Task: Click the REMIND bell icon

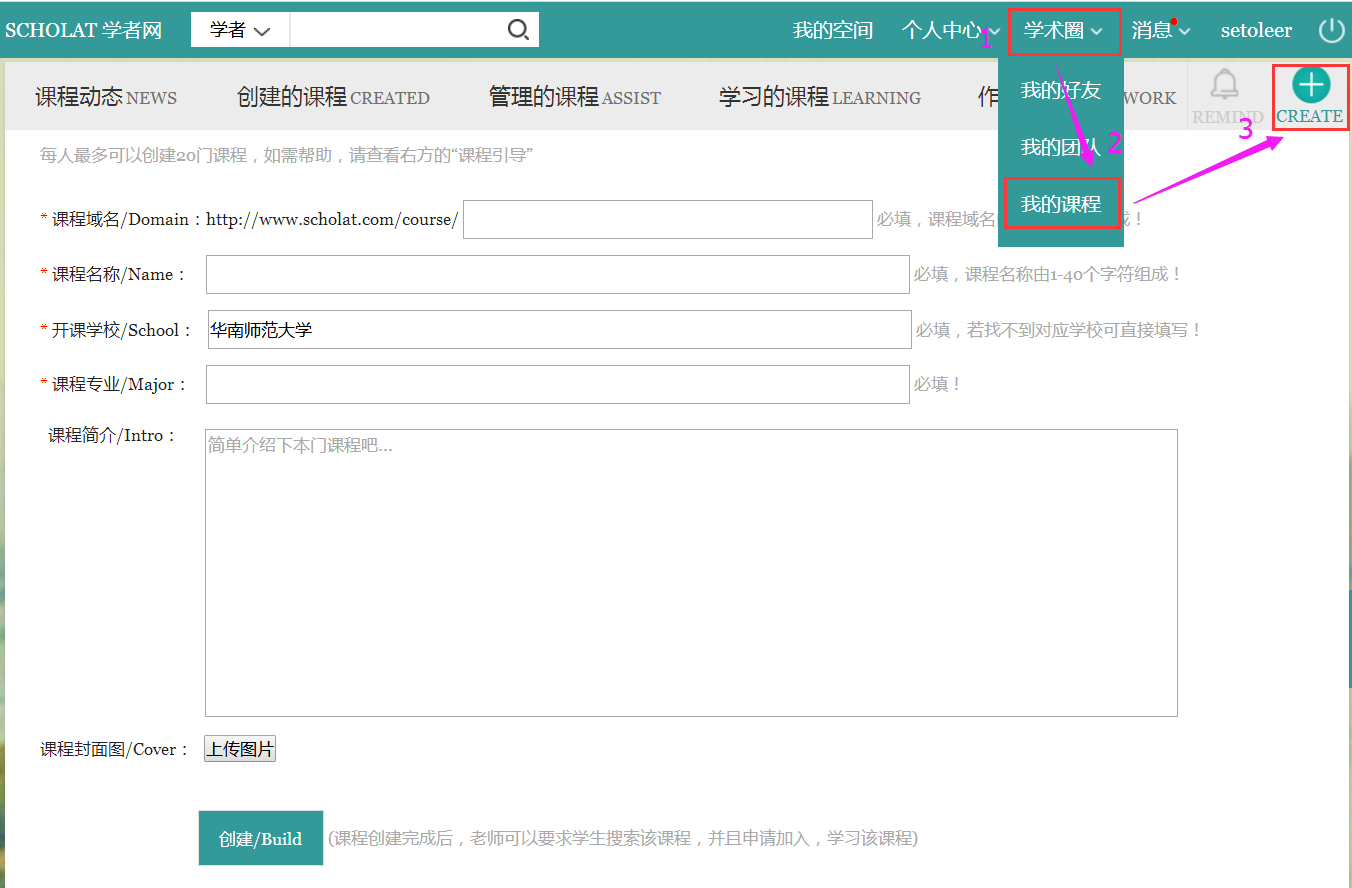Action: [x=1223, y=85]
